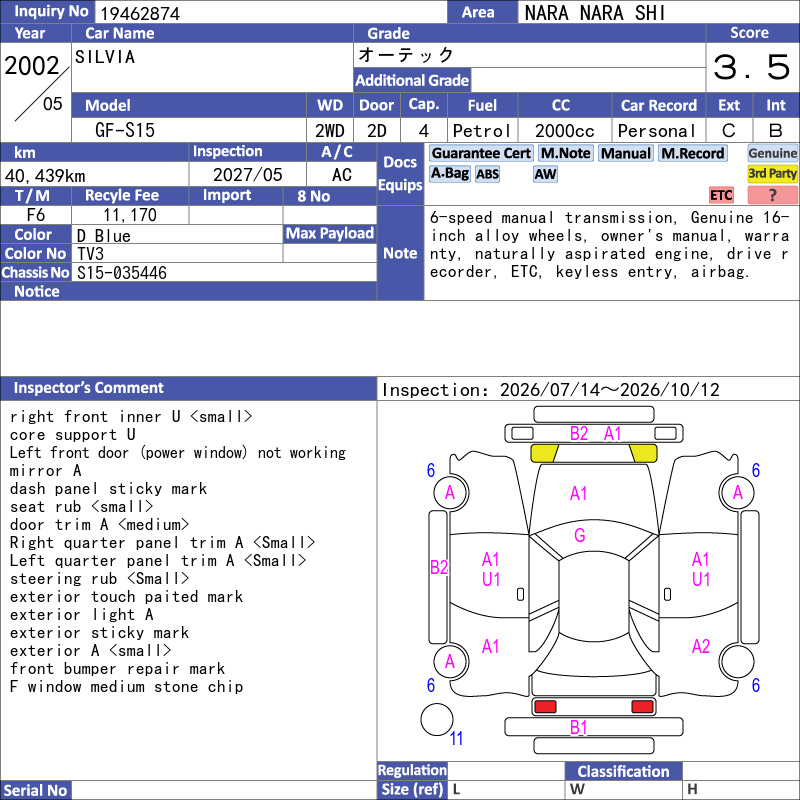Click the B2 A1 front bumper marking

[595, 434]
